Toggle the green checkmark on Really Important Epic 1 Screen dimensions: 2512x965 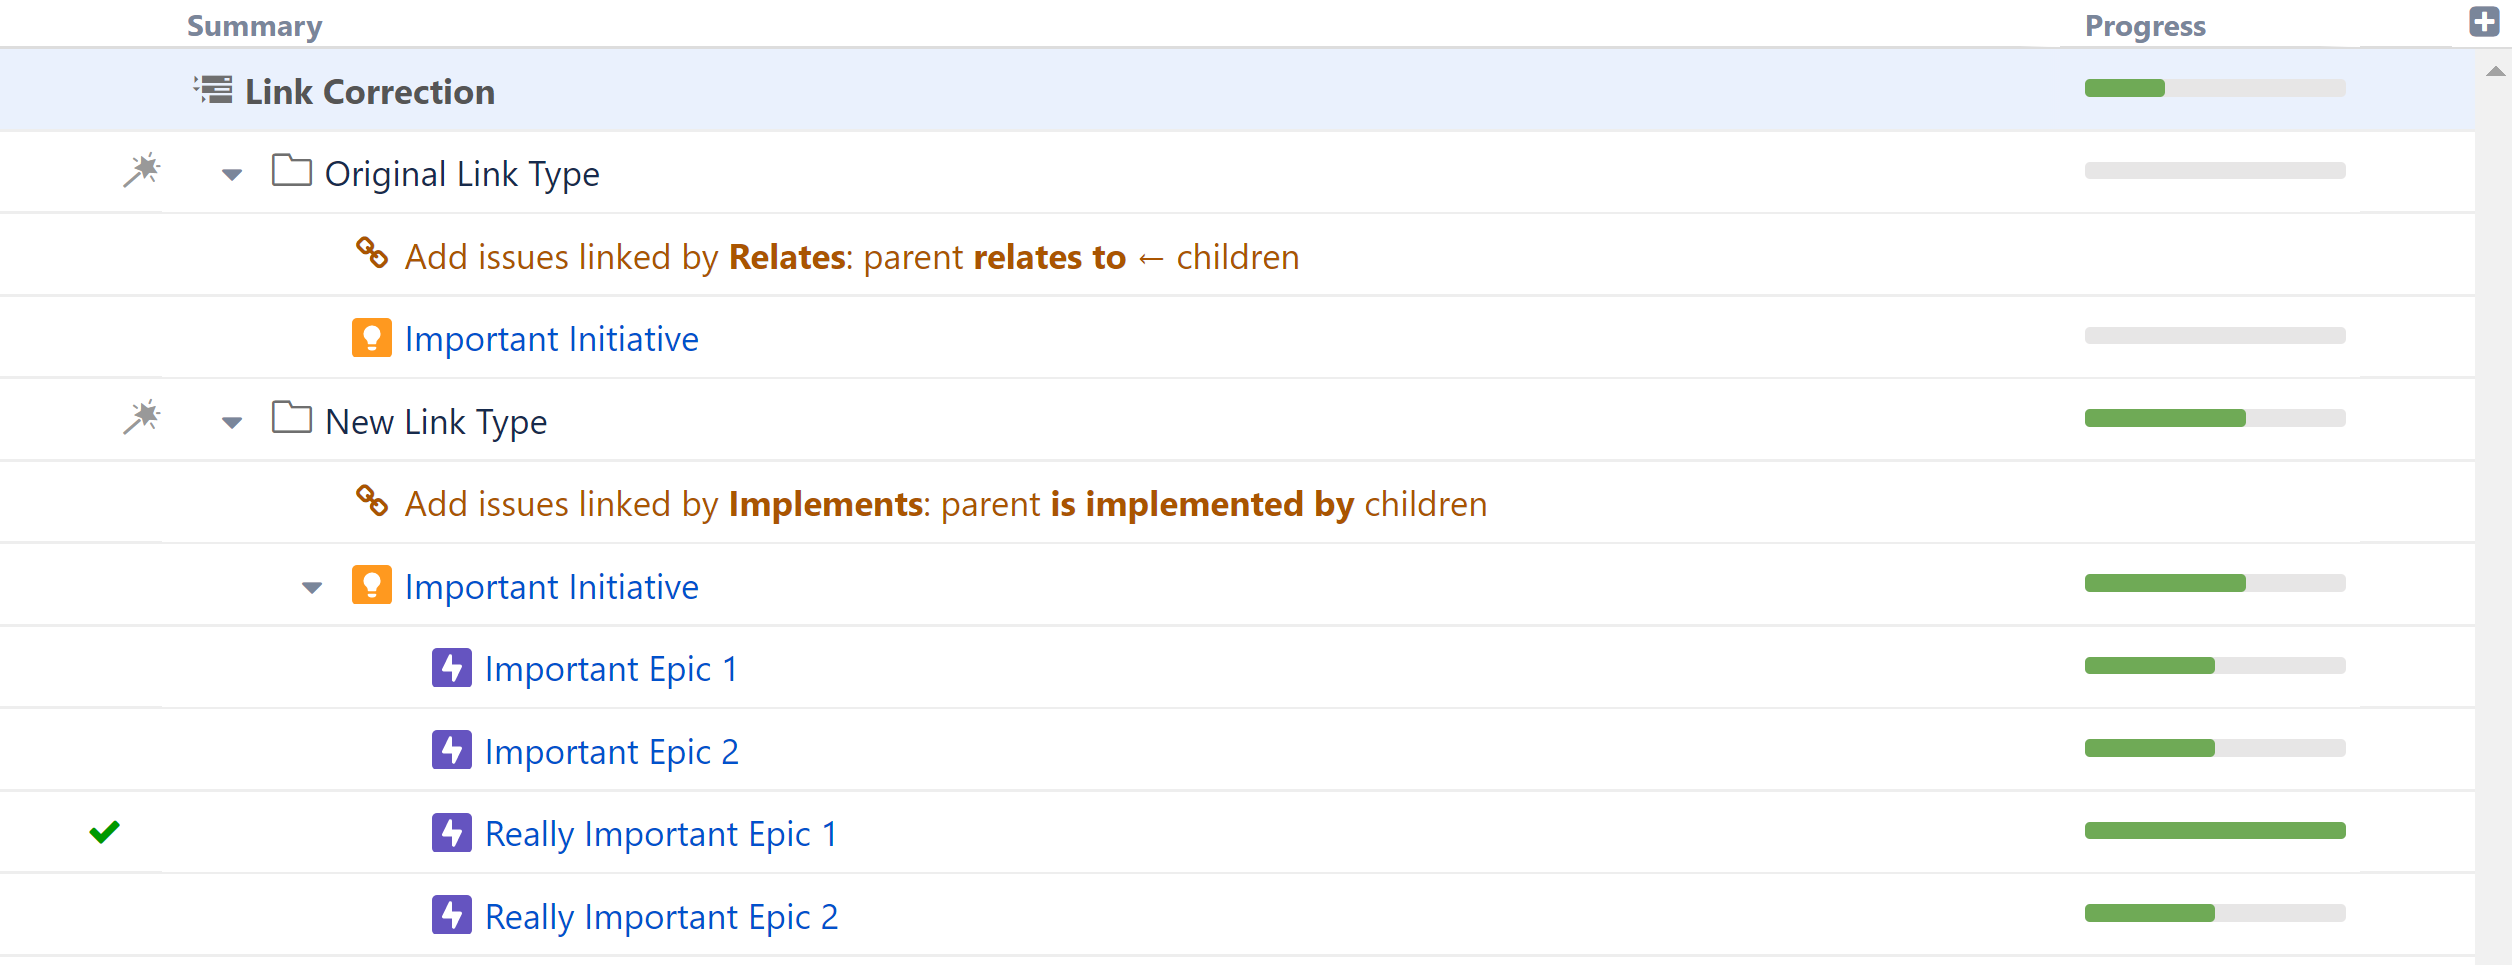point(104,831)
